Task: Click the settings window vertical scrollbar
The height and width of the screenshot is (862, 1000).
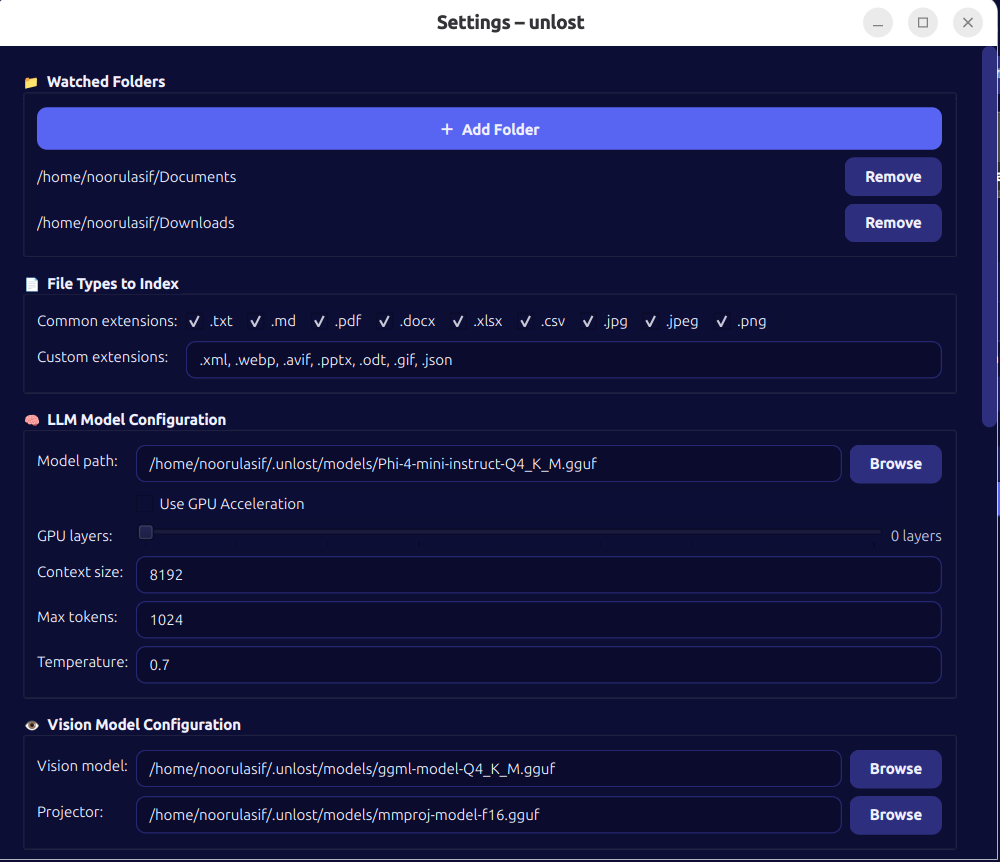Action: pyautogui.click(x=989, y=237)
